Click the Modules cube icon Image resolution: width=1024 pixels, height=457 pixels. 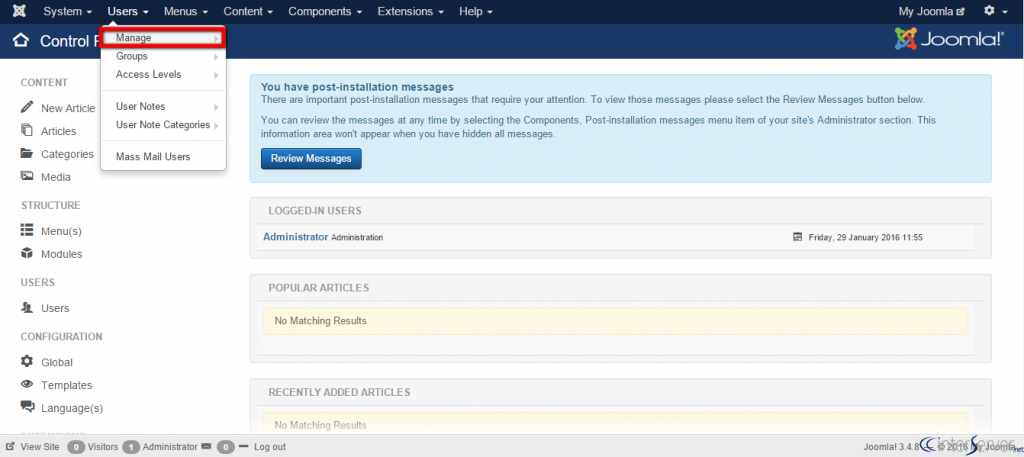click(x=27, y=253)
